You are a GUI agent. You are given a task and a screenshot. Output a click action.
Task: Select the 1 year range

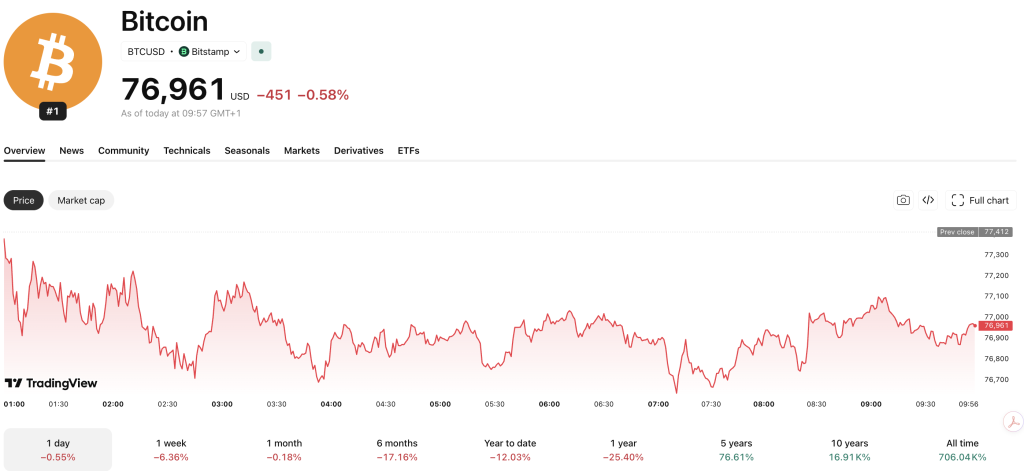[x=622, y=449]
